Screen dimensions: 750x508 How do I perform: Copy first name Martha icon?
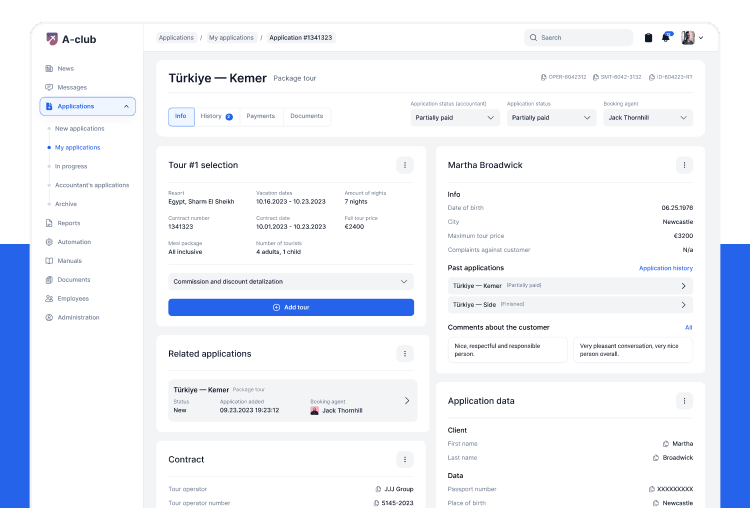(666, 444)
